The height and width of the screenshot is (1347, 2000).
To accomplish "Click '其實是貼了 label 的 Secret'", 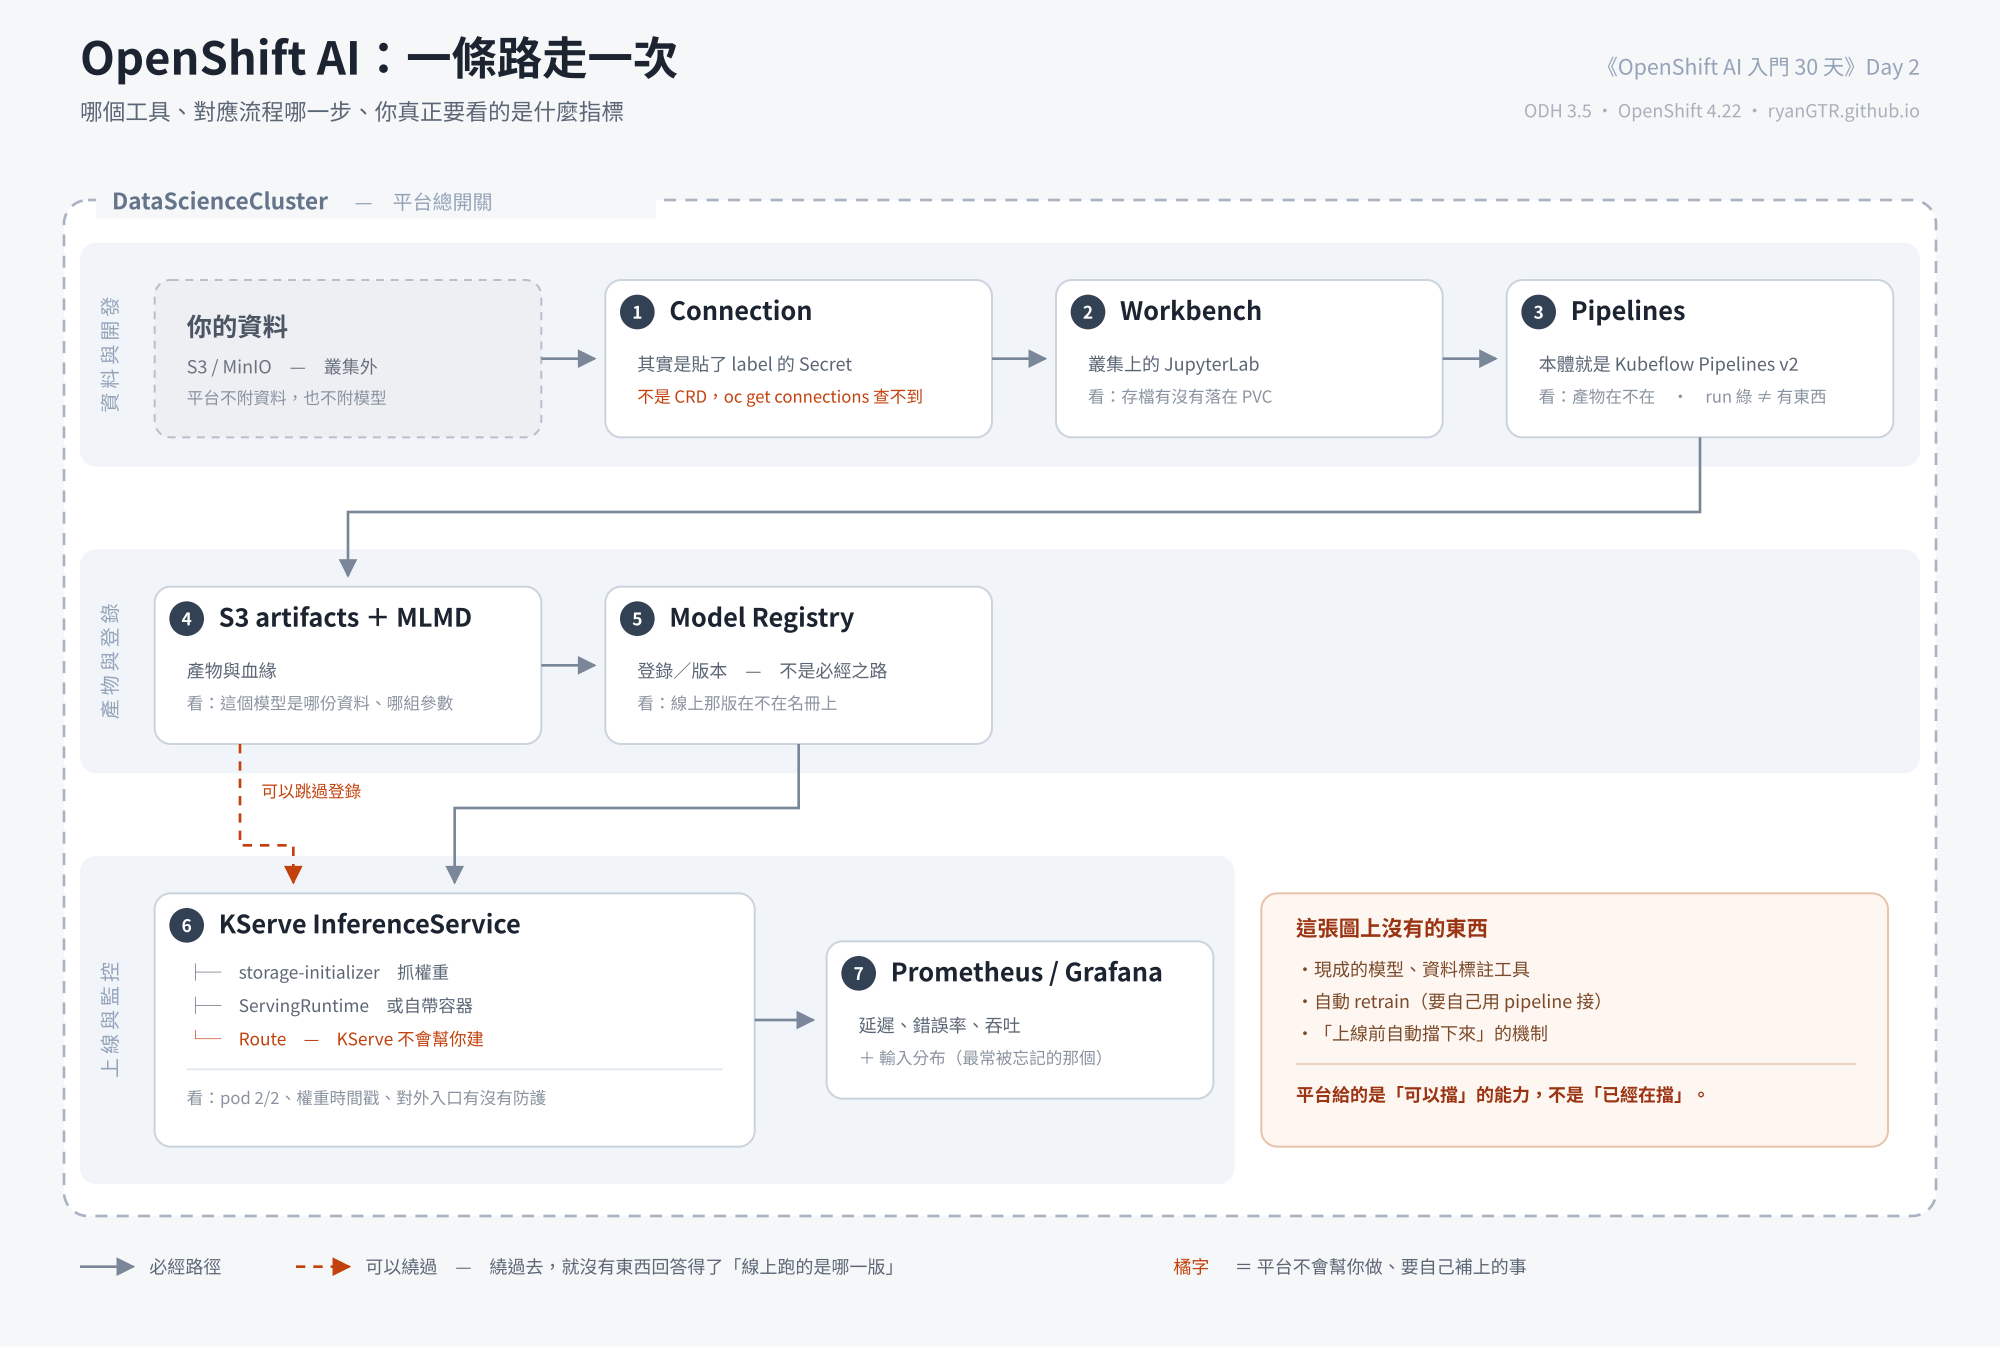I will coord(745,364).
